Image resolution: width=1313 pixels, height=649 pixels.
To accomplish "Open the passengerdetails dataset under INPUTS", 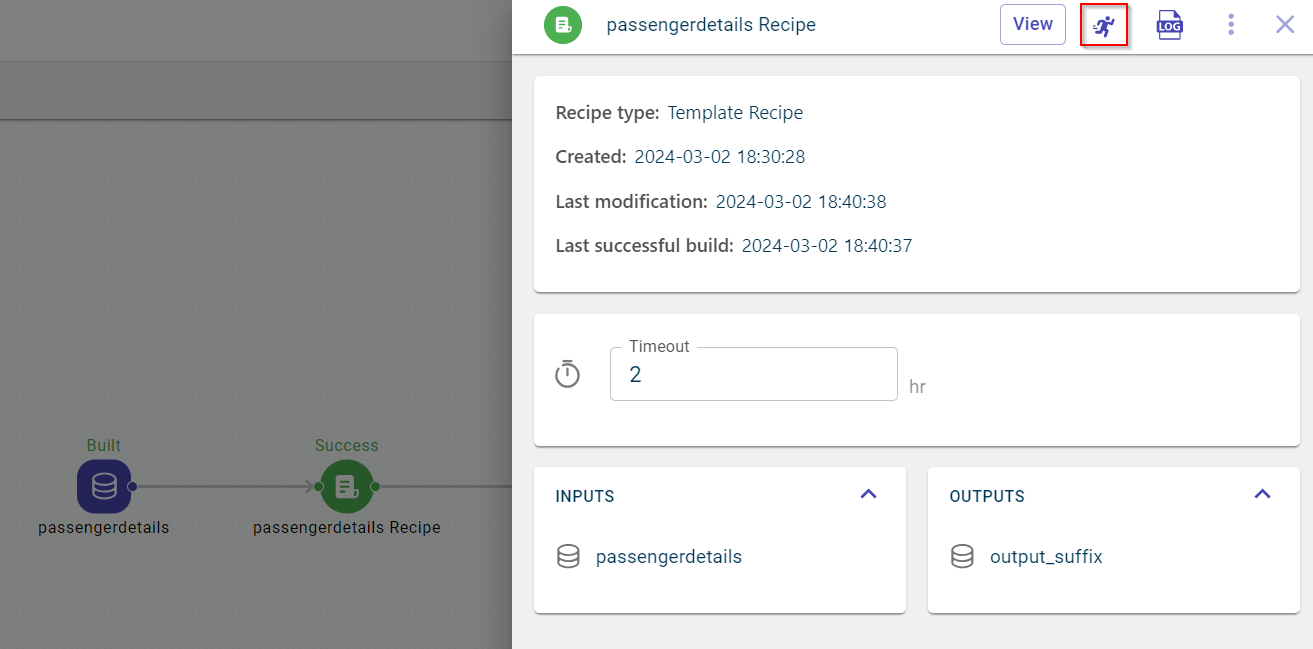I will pyautogui.click(x=668, y=557).
